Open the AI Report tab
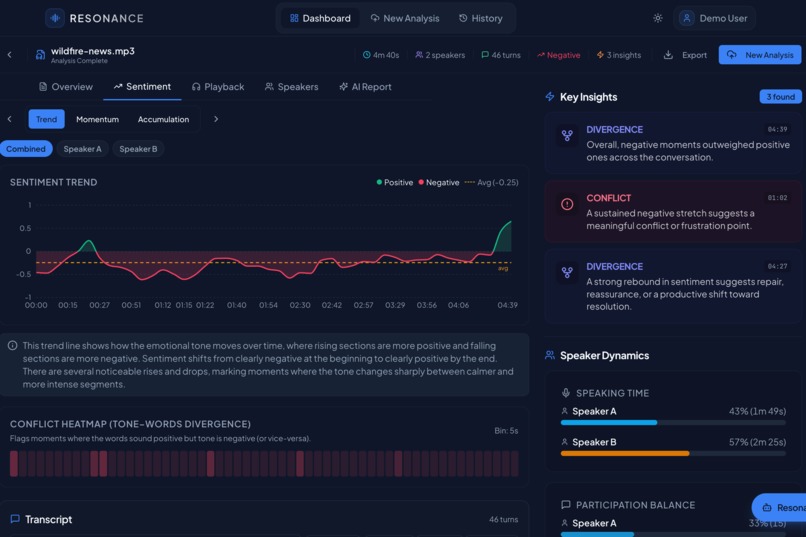The height and width of the screenshot is (537, 806). pyautogui.click(x=365, y=87)
